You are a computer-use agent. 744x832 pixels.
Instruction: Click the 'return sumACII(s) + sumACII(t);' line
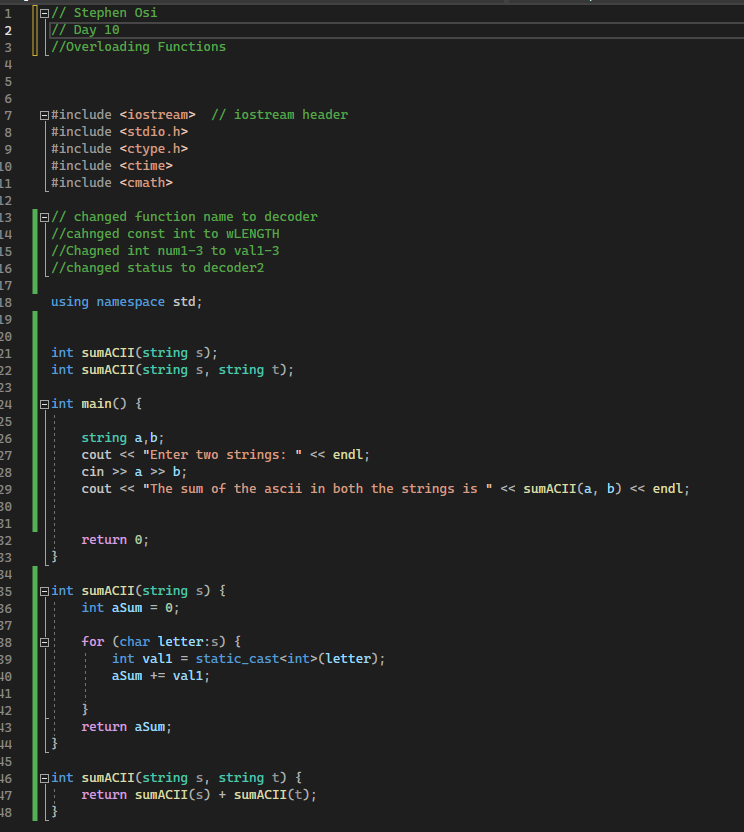199,794
